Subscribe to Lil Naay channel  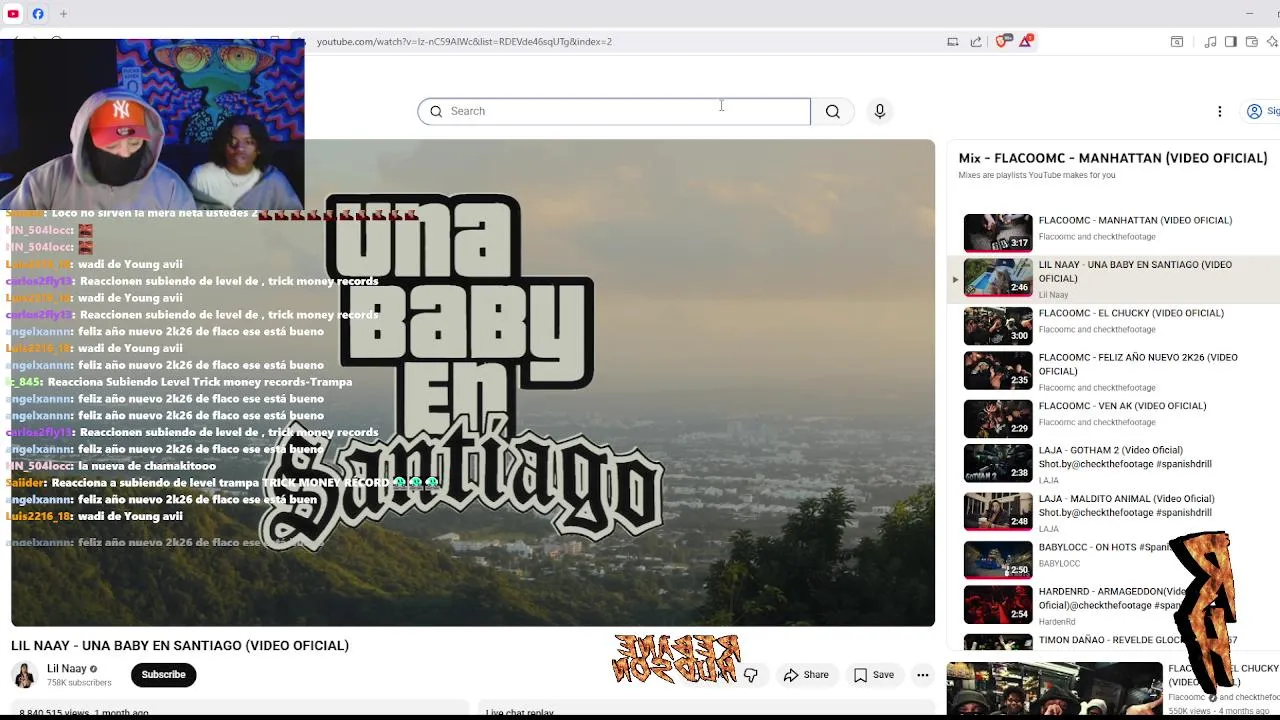click(x=163, y=675)
